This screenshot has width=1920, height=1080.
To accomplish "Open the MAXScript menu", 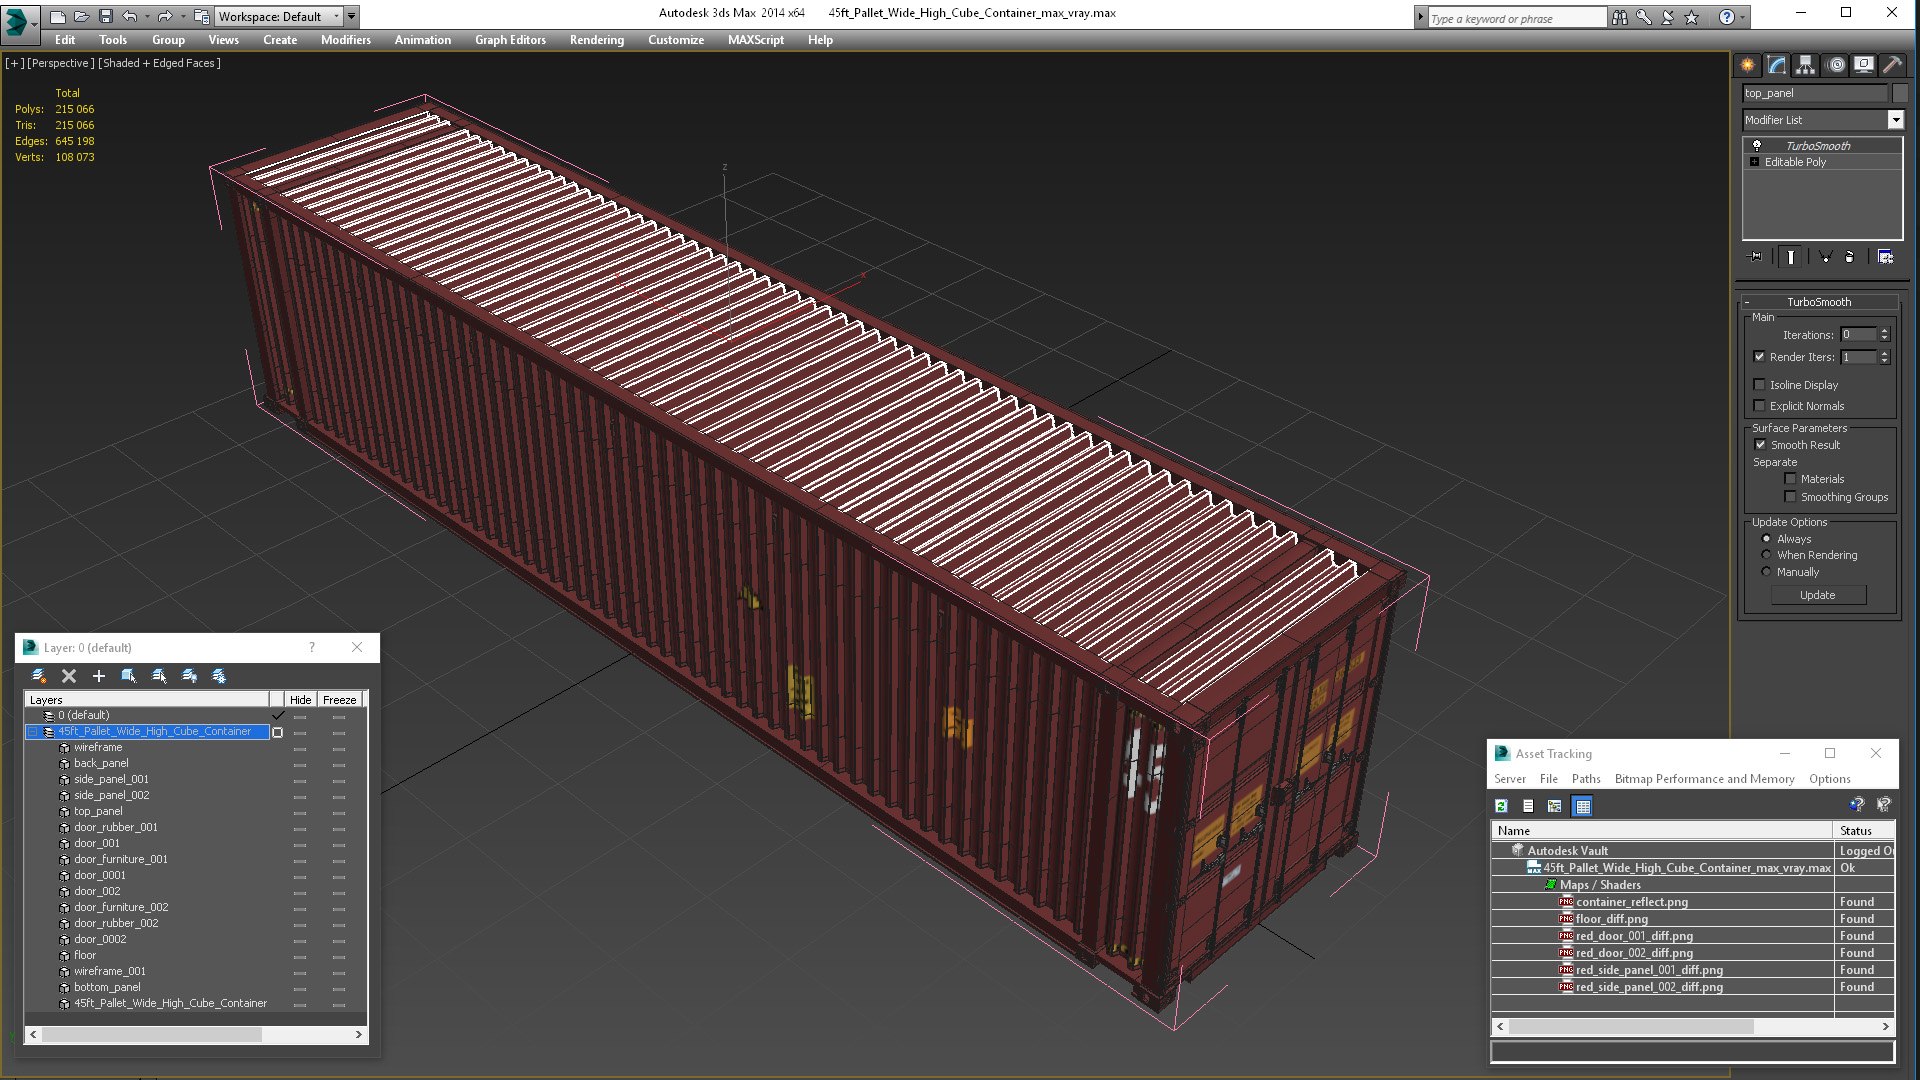I will tap(755, 40).
